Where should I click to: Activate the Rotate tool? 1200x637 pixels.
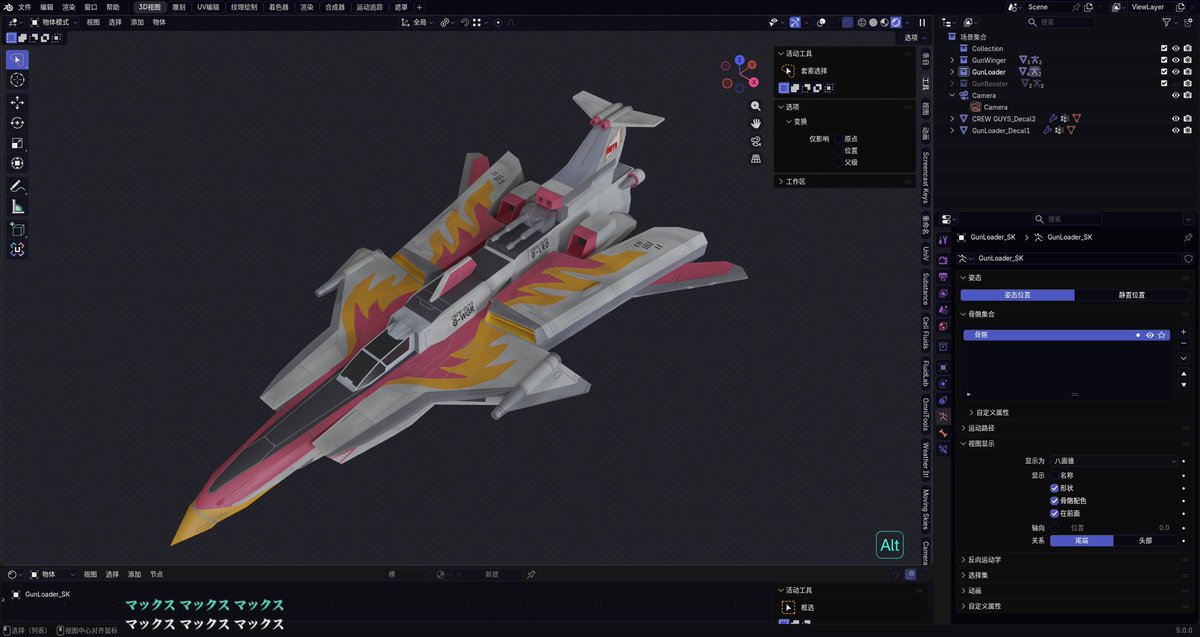[x=16, y=123]
